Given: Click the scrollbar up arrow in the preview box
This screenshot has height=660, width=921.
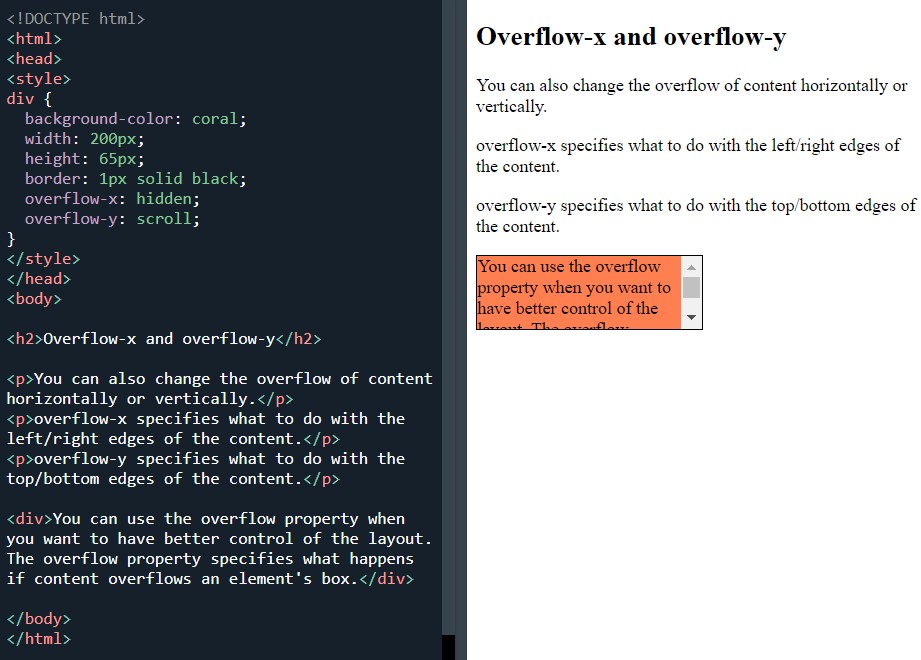Looking at the screenshot, I should tap(692, 266).
